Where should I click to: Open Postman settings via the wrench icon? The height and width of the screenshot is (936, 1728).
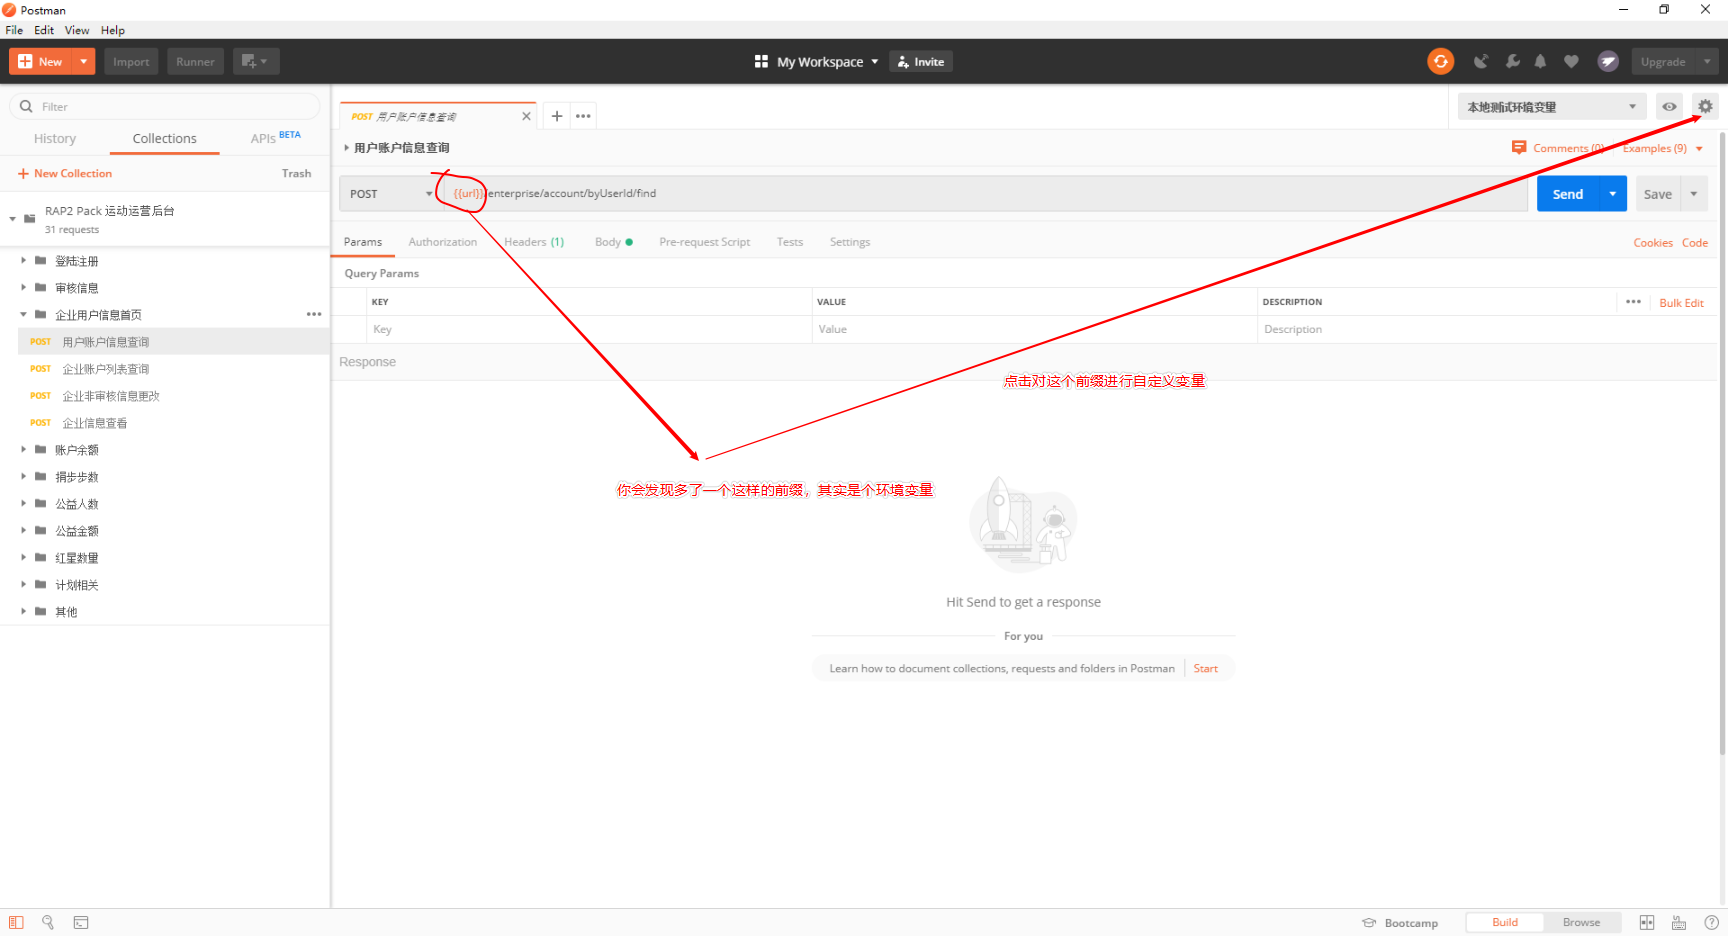1512,61
